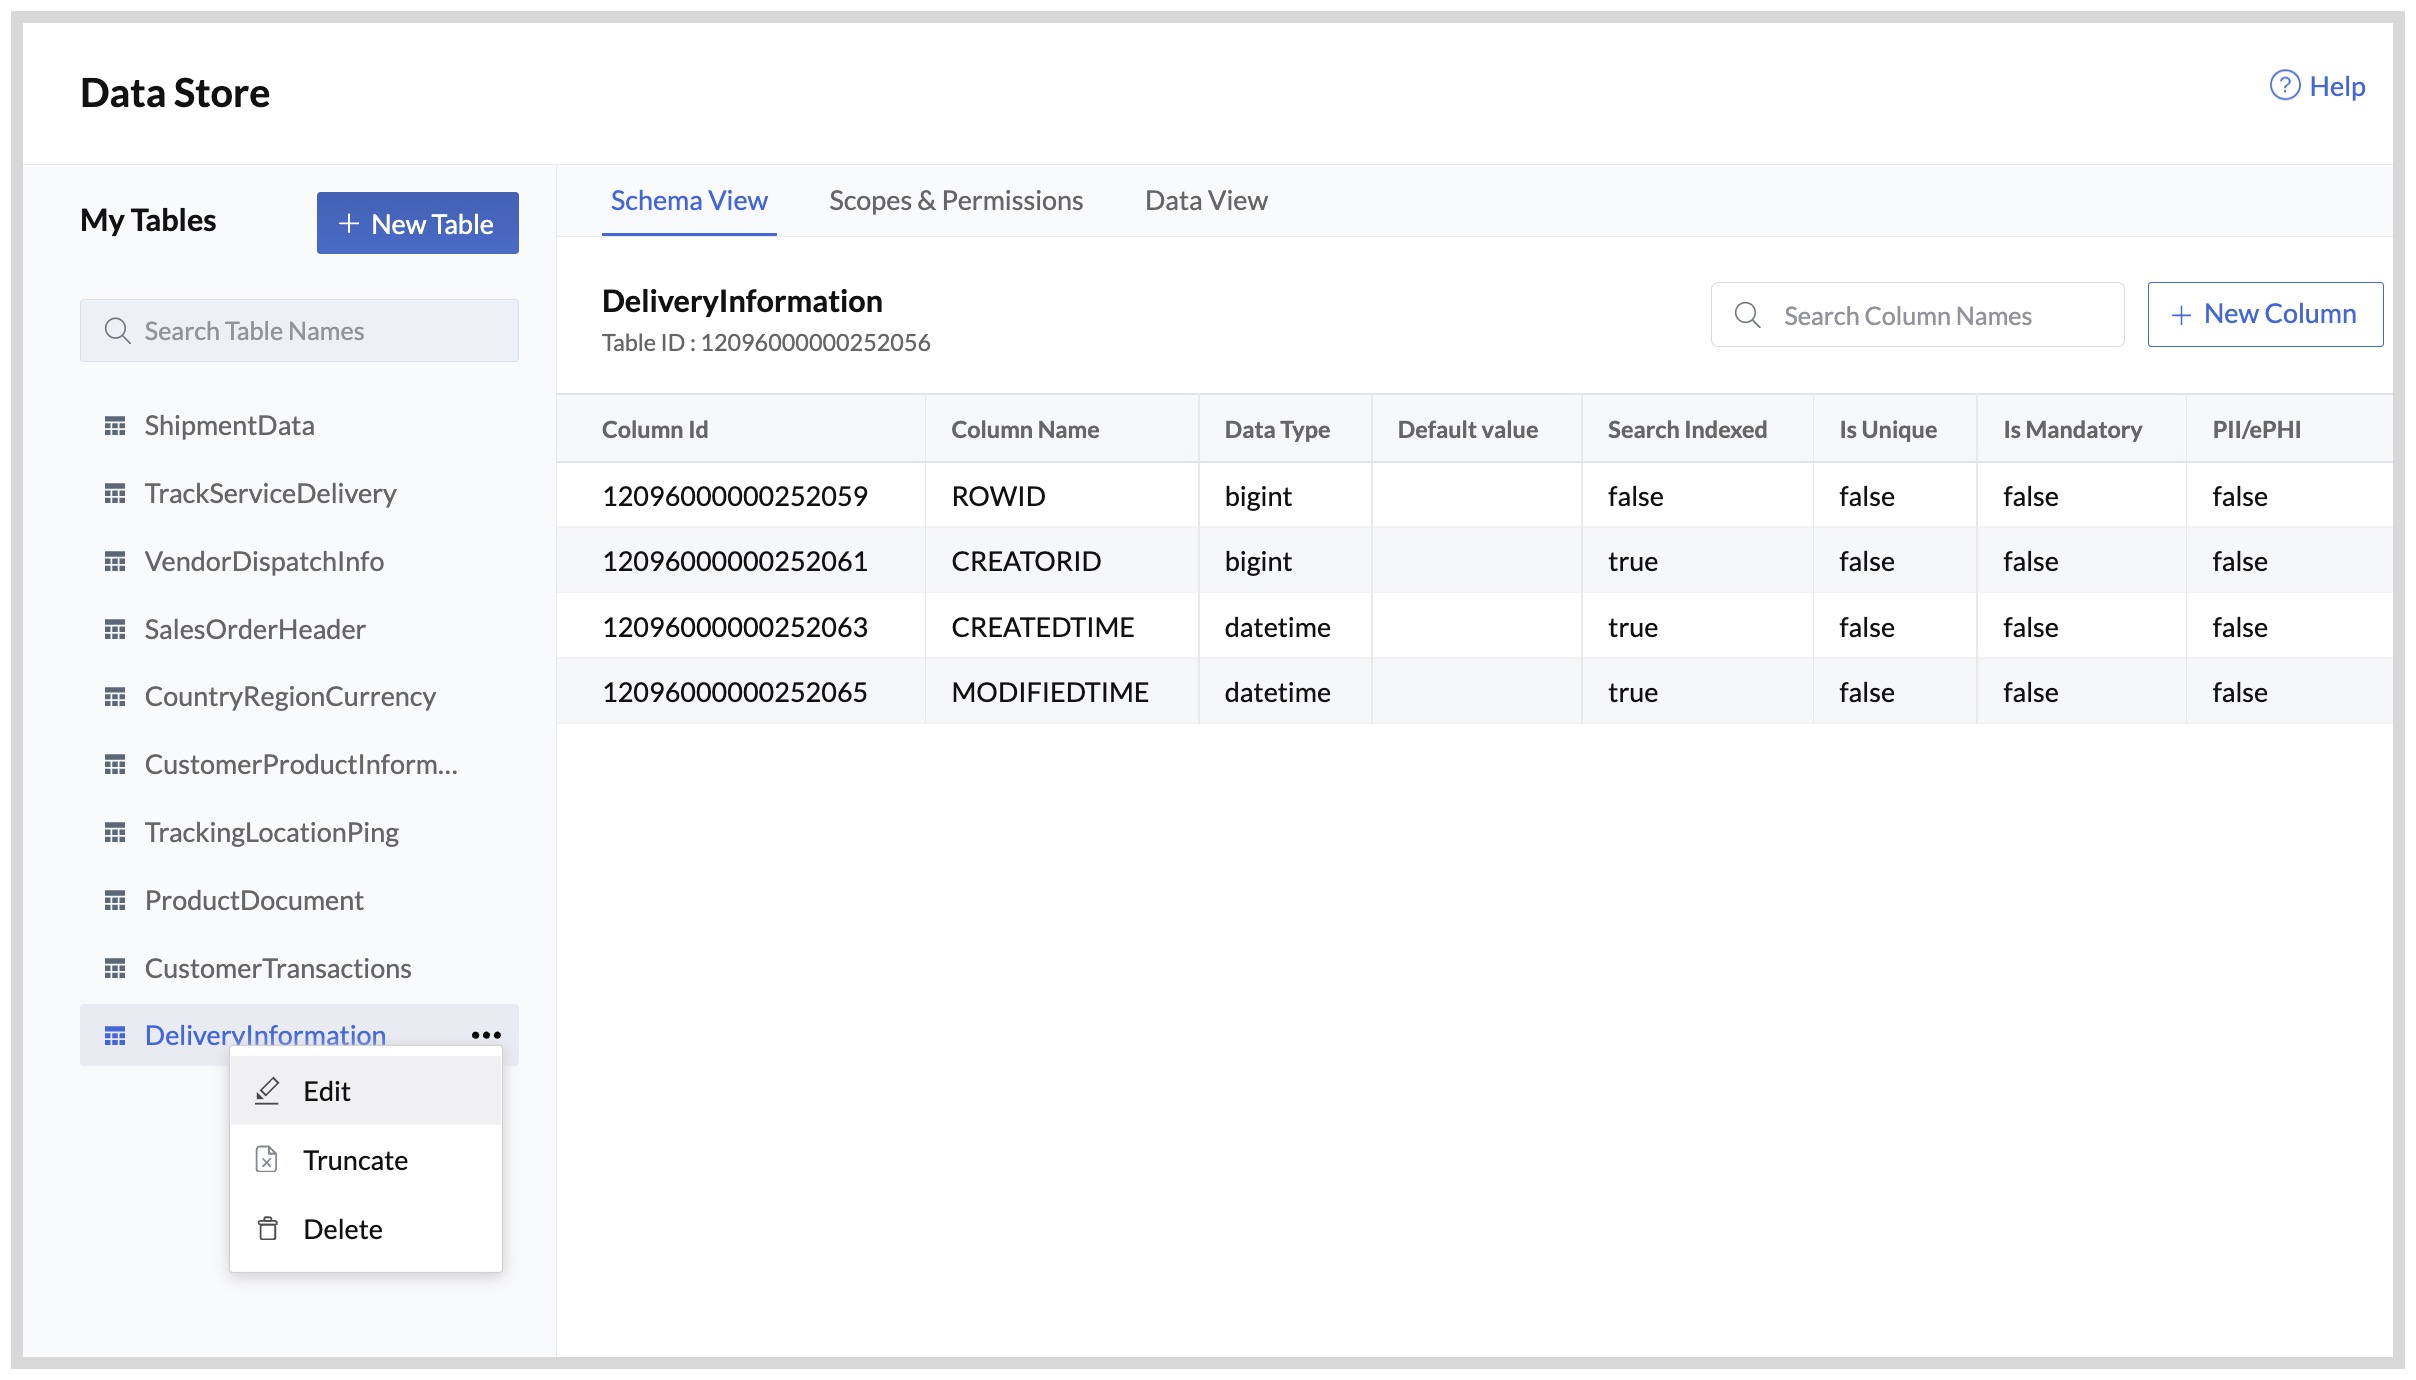Click the pencil icon beside Edit
This screenshot has height=1380, width=2416.
click(x=267, y=1090)
